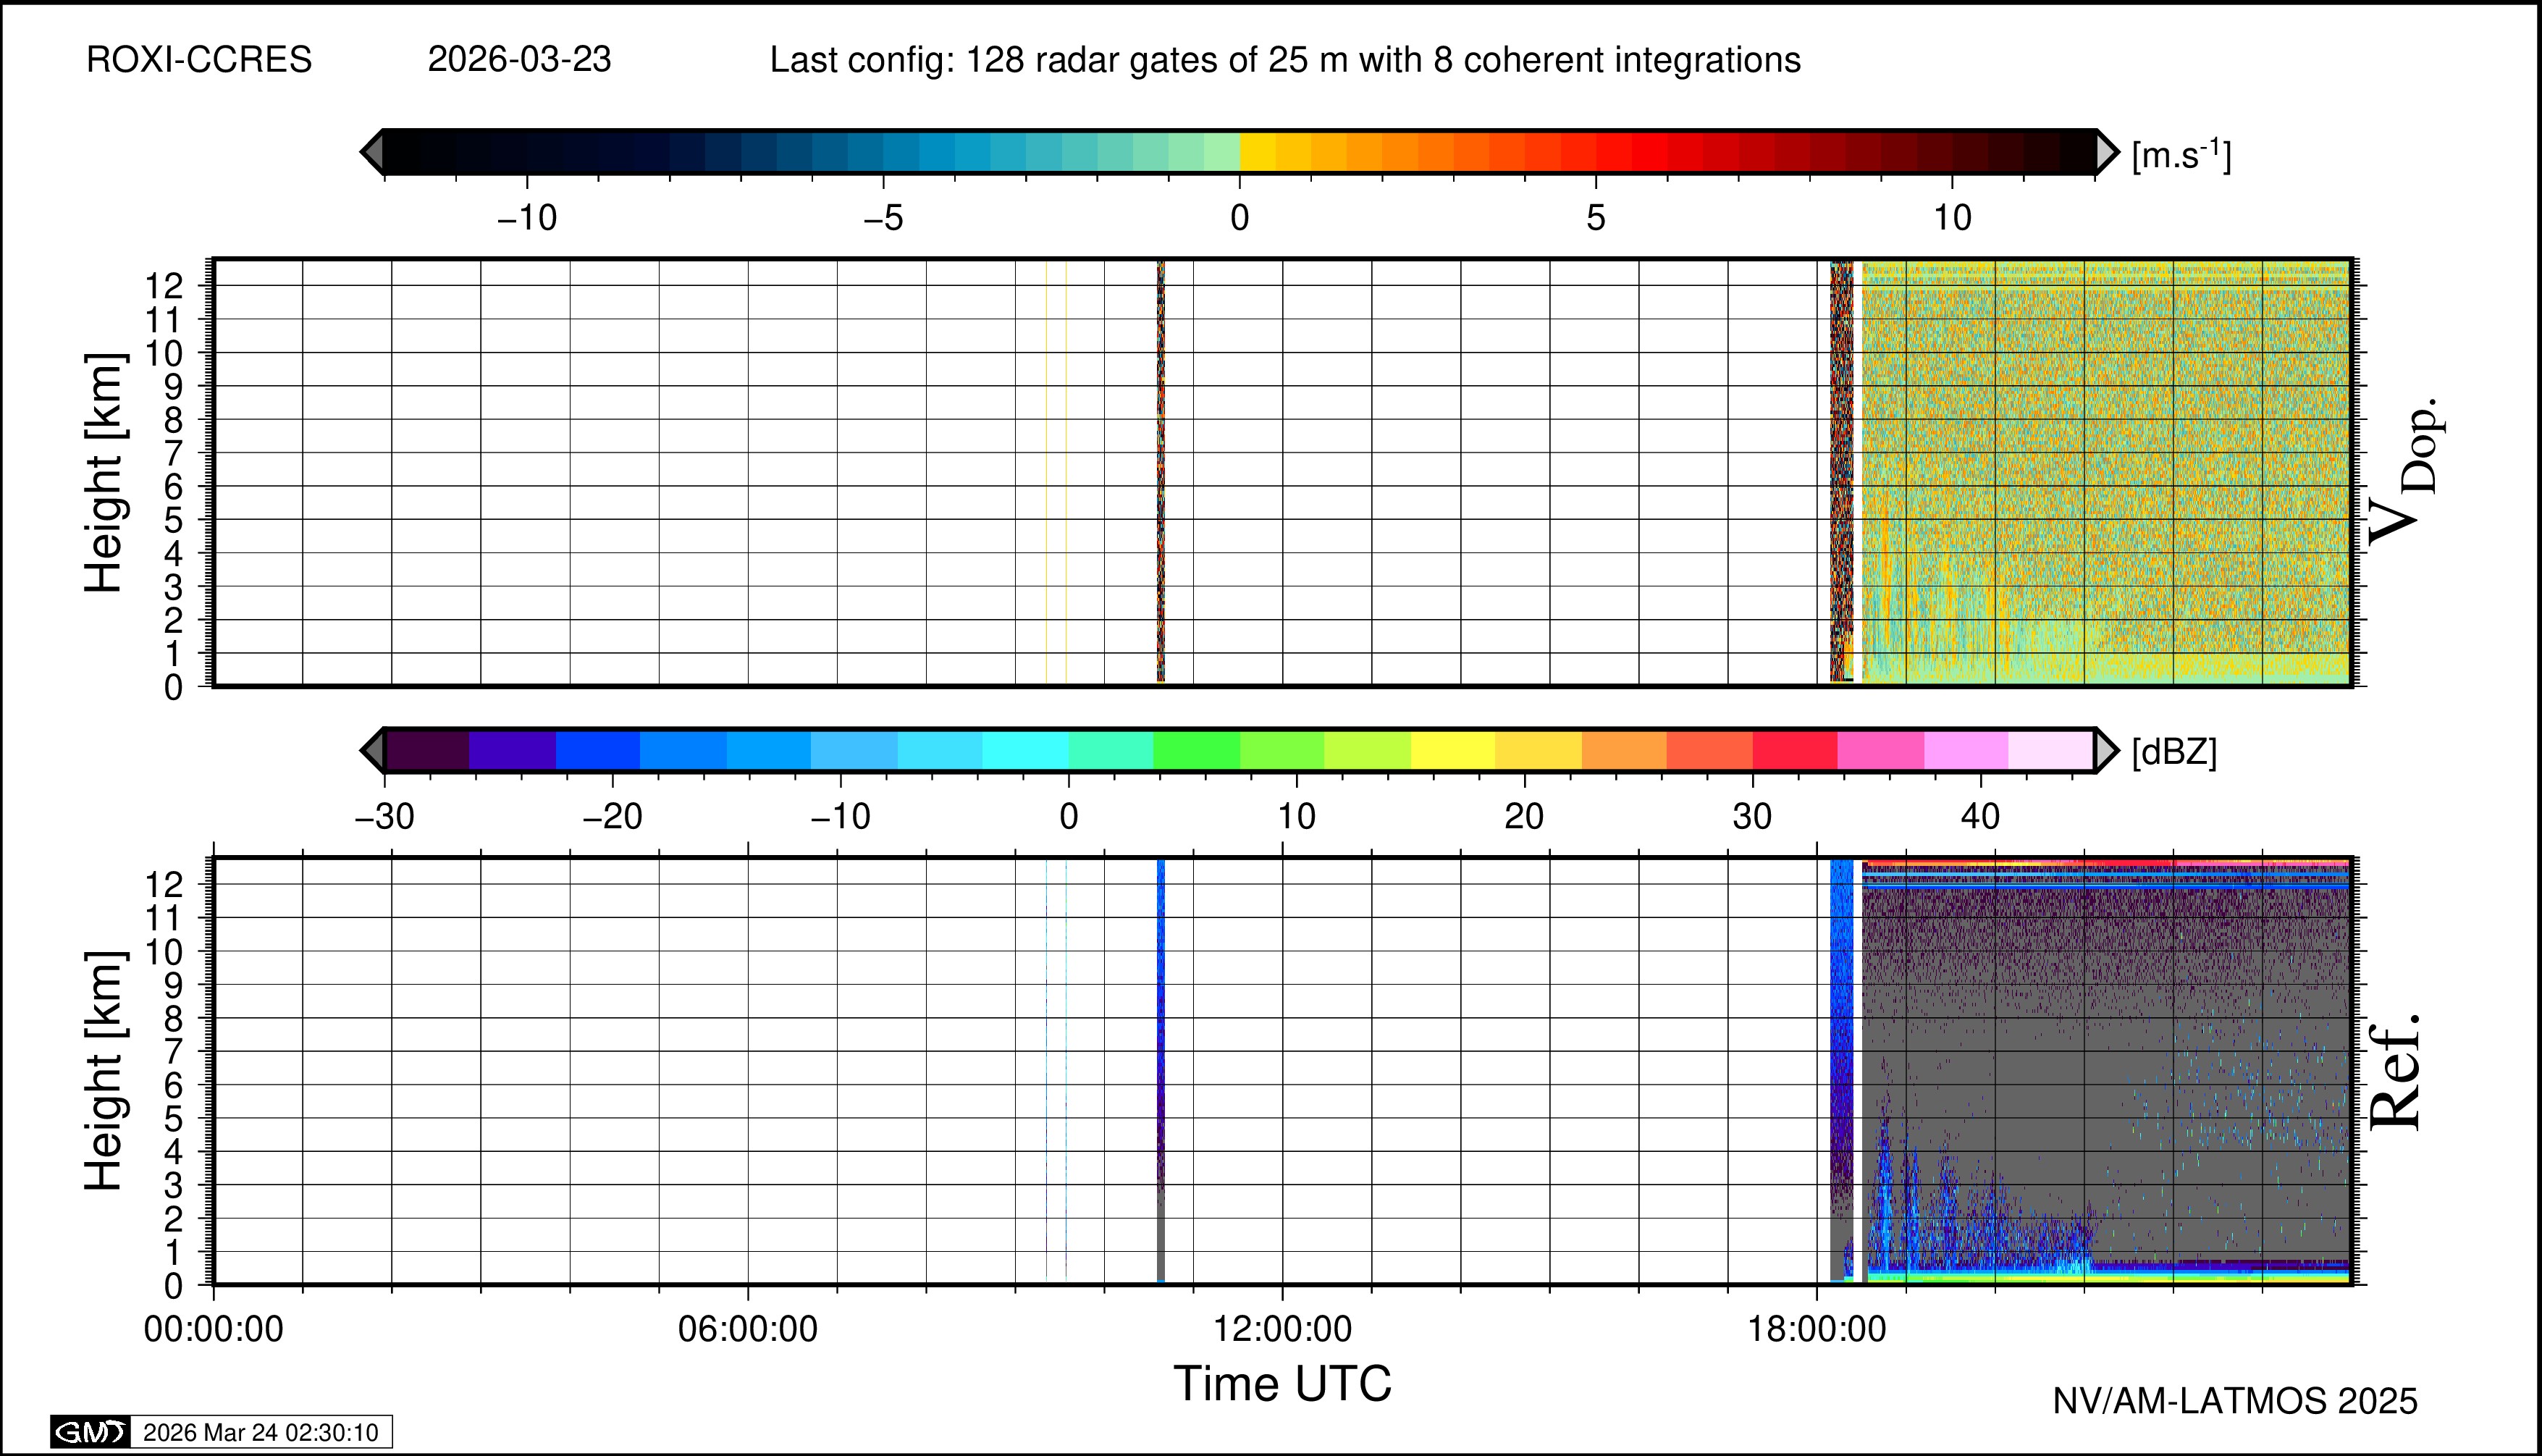Click the yellow zero-velocity colorbar segment
2542x1456 pixels.
[x=1257, y=152]
